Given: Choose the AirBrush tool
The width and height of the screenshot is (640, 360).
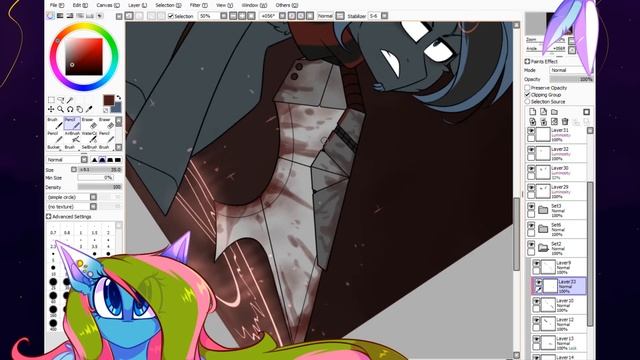Looking at the screenshot, I should point(72,137).
